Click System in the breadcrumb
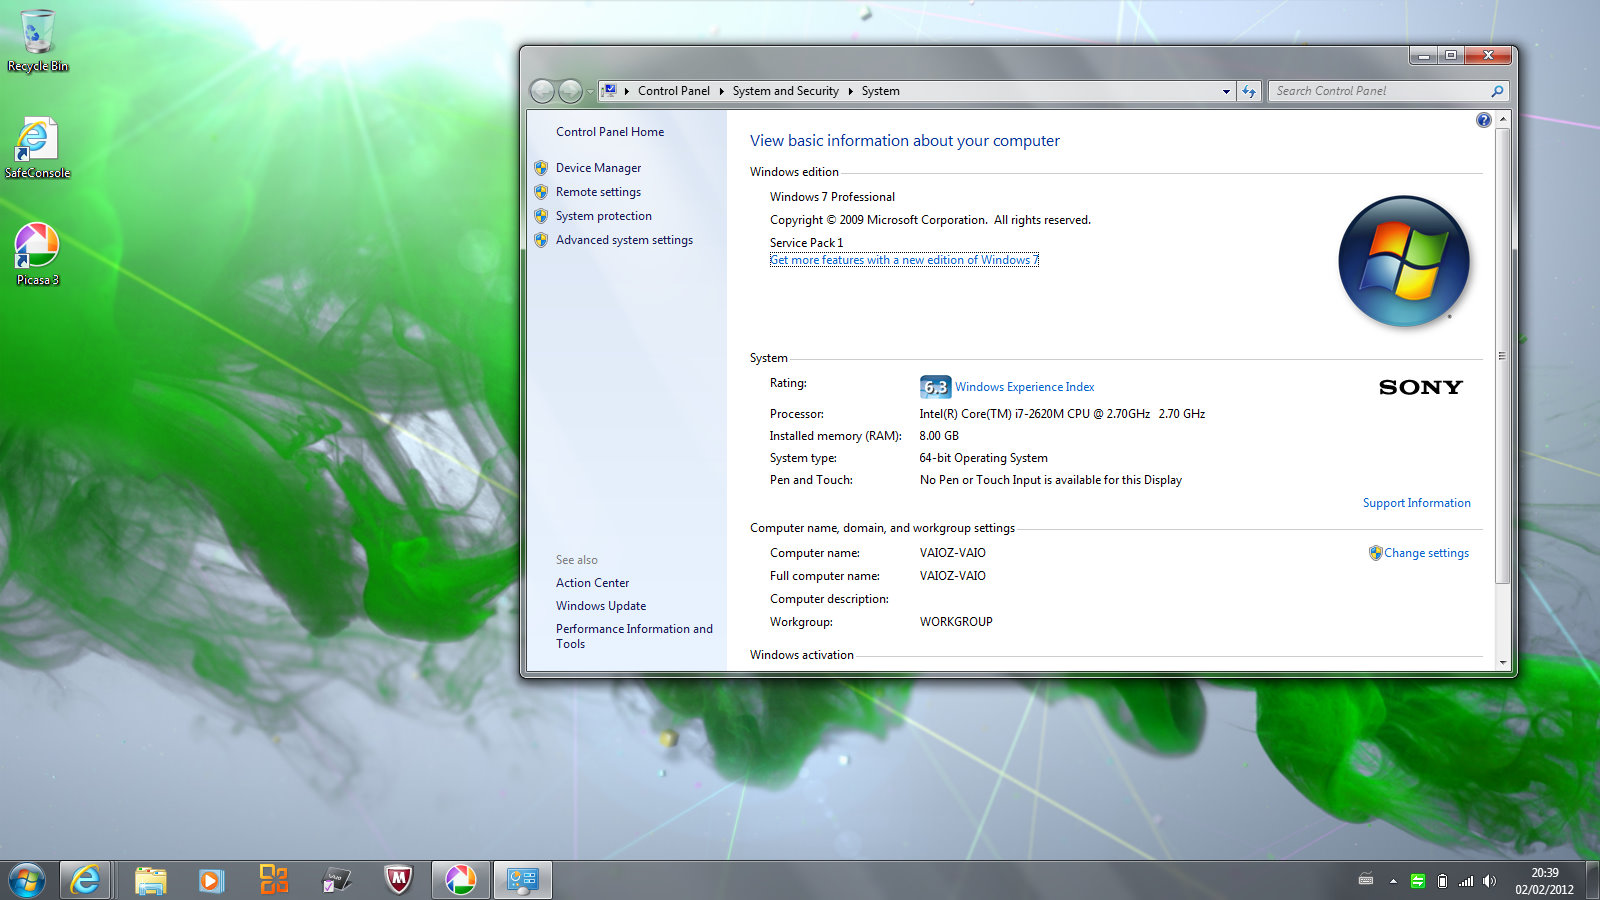Viewport: 1600px width, 900px height. coord(881,91)
